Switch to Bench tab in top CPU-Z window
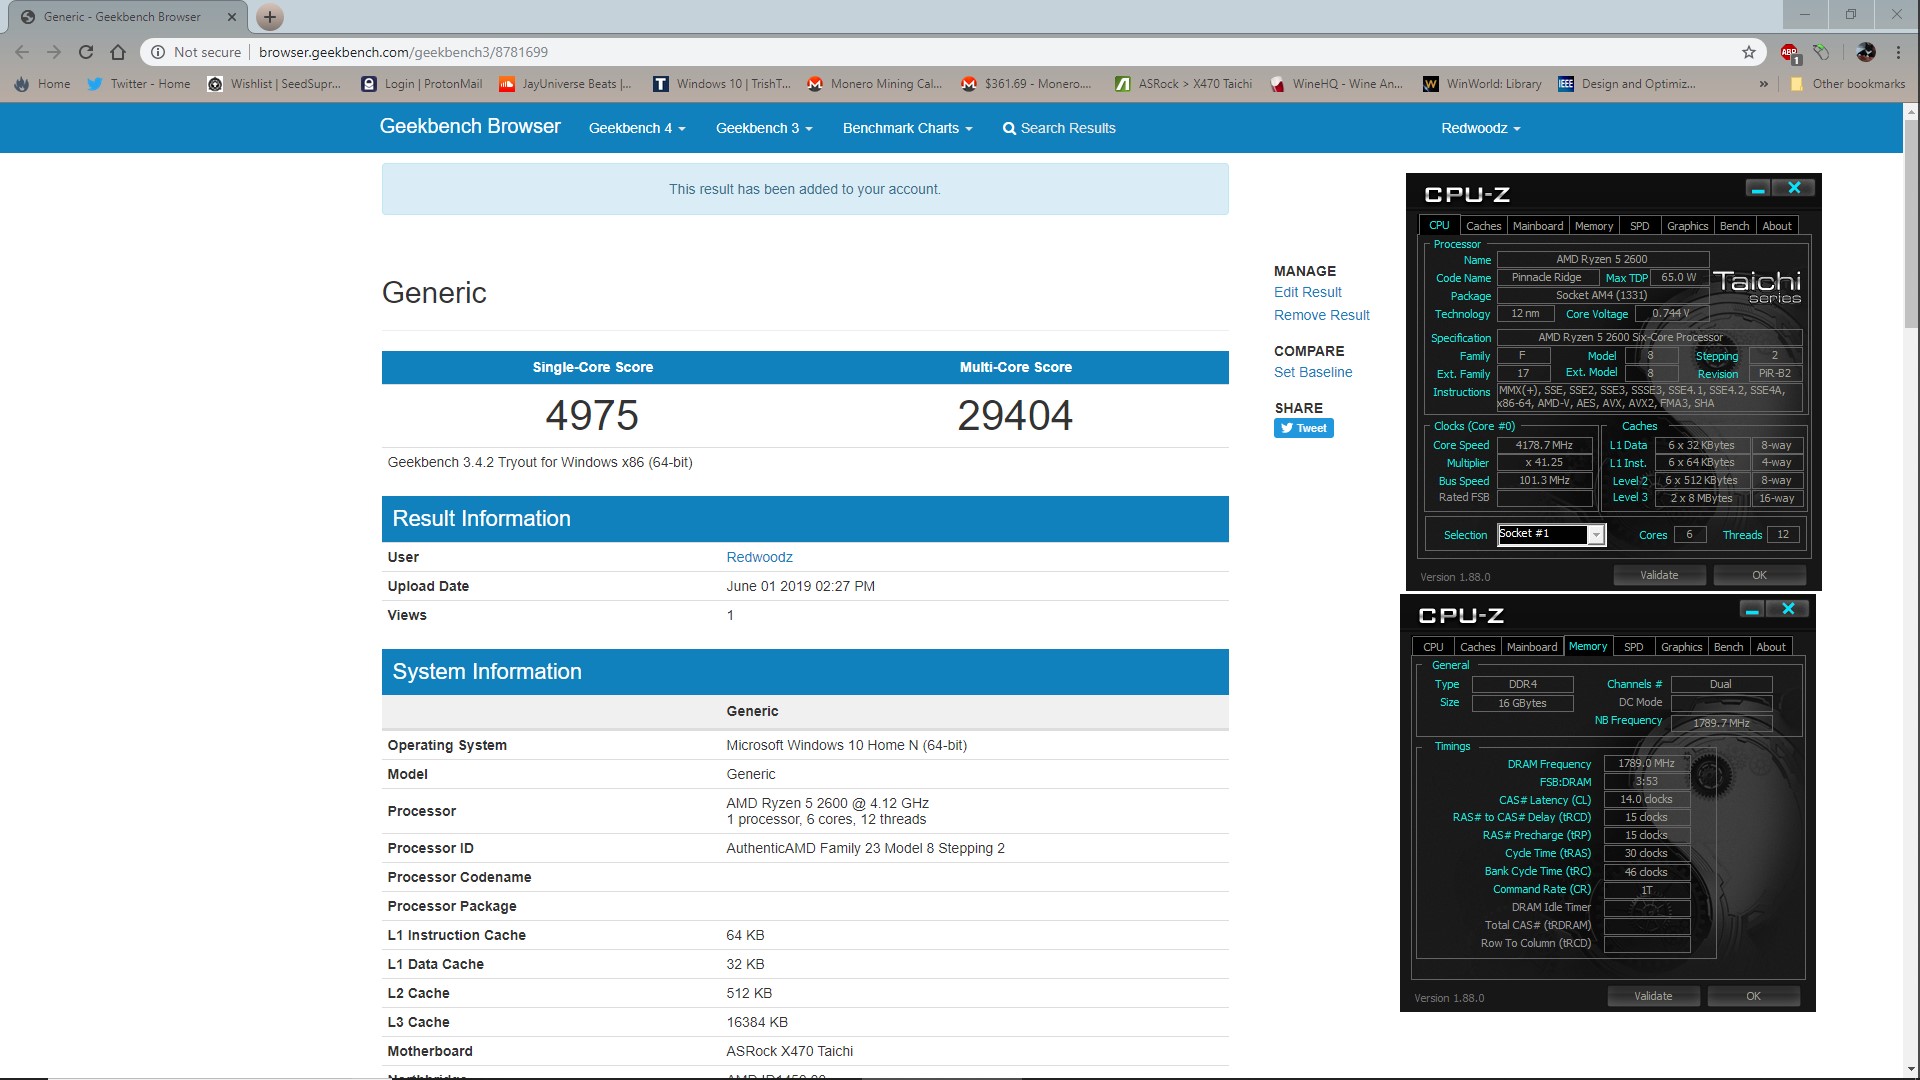Image resolution: width=1920 pixels, height=1080 pixels. [x=1734, y=226]
